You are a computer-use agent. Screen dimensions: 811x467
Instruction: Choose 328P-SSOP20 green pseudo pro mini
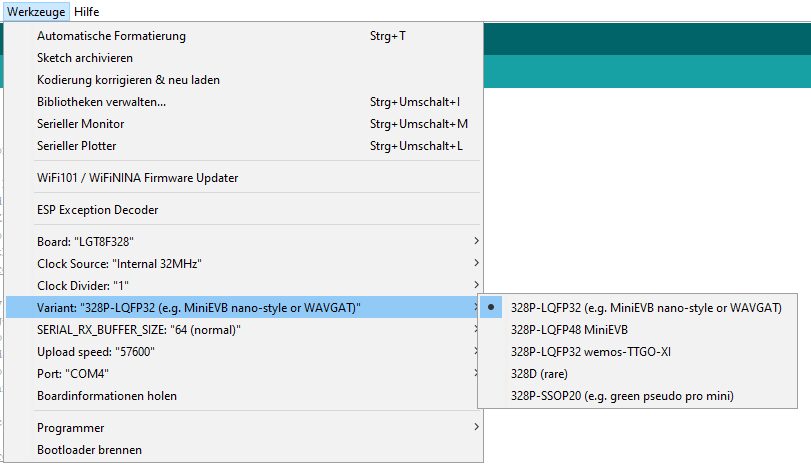637,396
